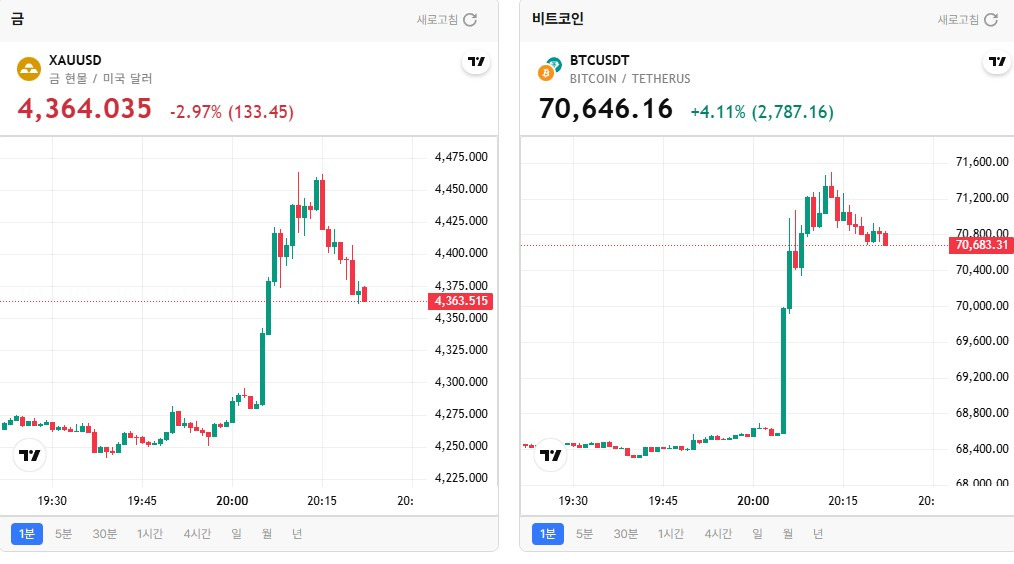Open the BTCUSDT symbol link
This screenshot has height=564, width=1014.
(599, 60)
